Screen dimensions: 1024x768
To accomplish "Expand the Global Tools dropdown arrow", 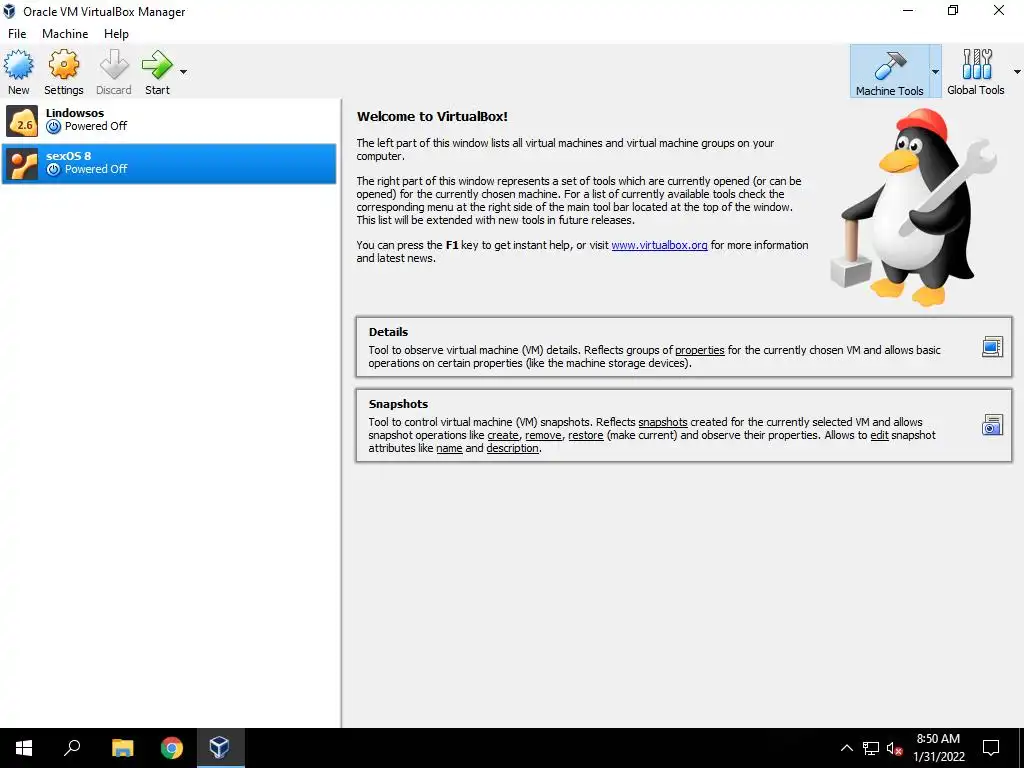I will click(x=1017, y=72).
